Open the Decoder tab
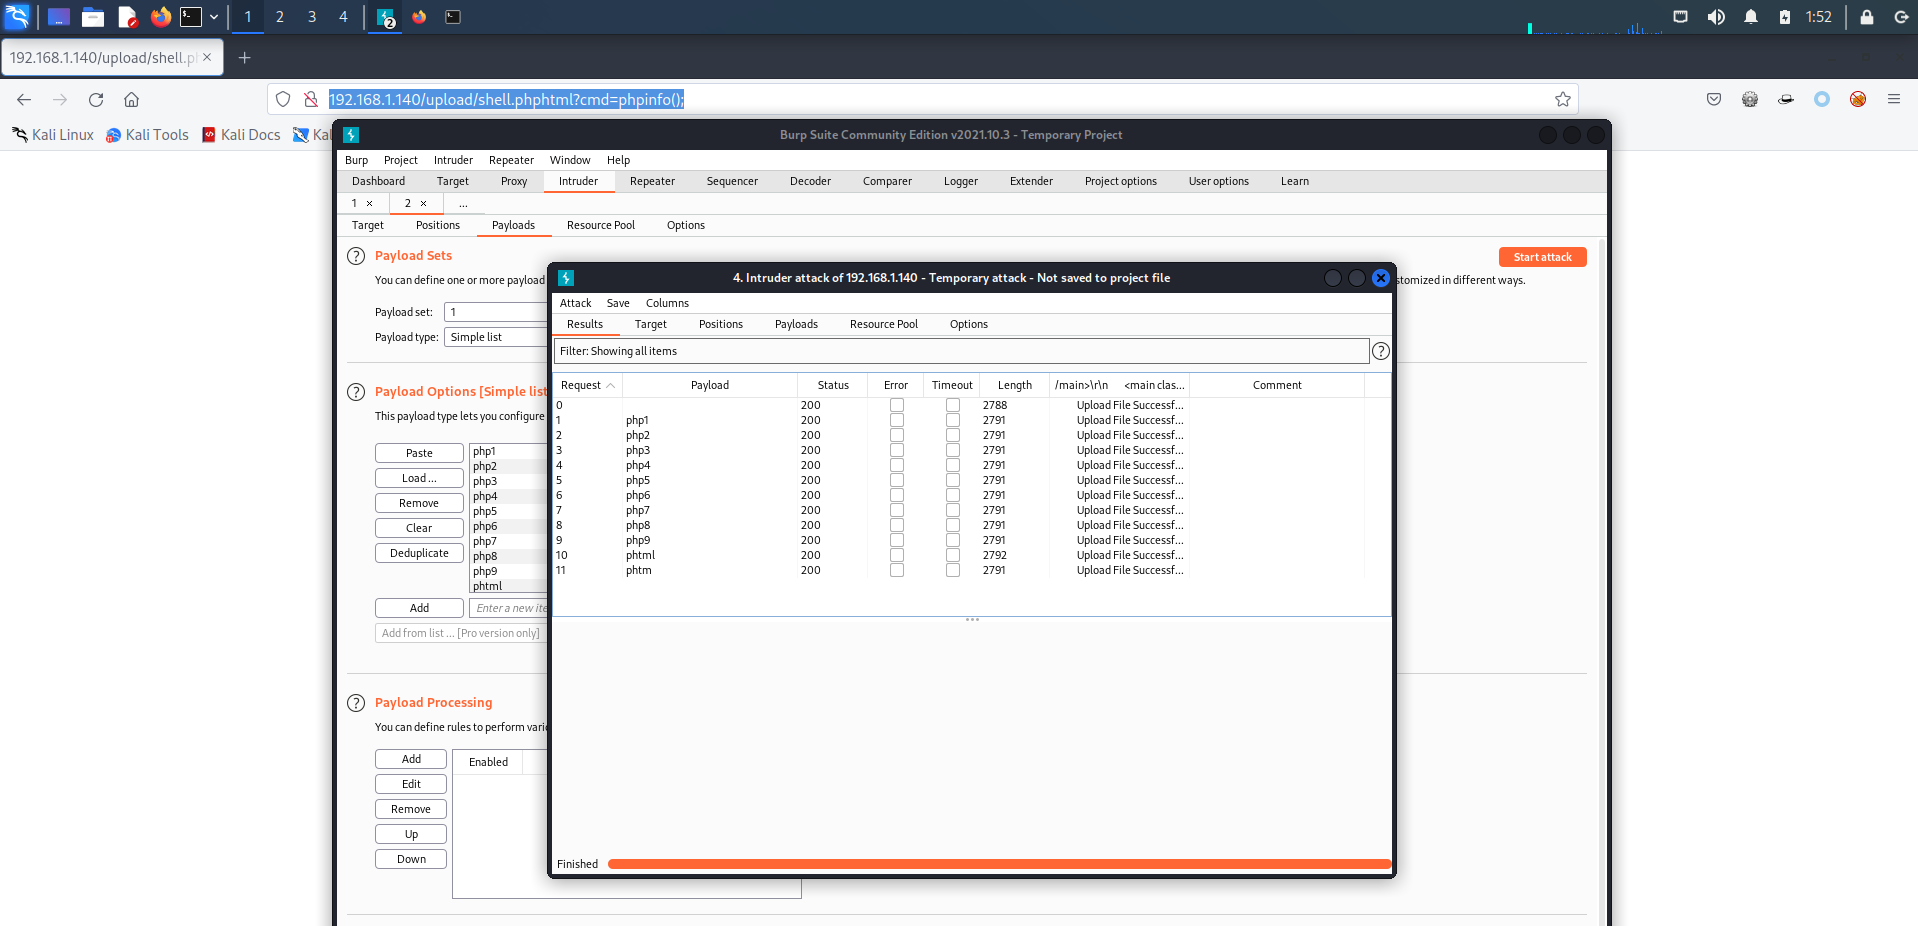This screenshot has height=926, width=1918. [x=810, y=181]
